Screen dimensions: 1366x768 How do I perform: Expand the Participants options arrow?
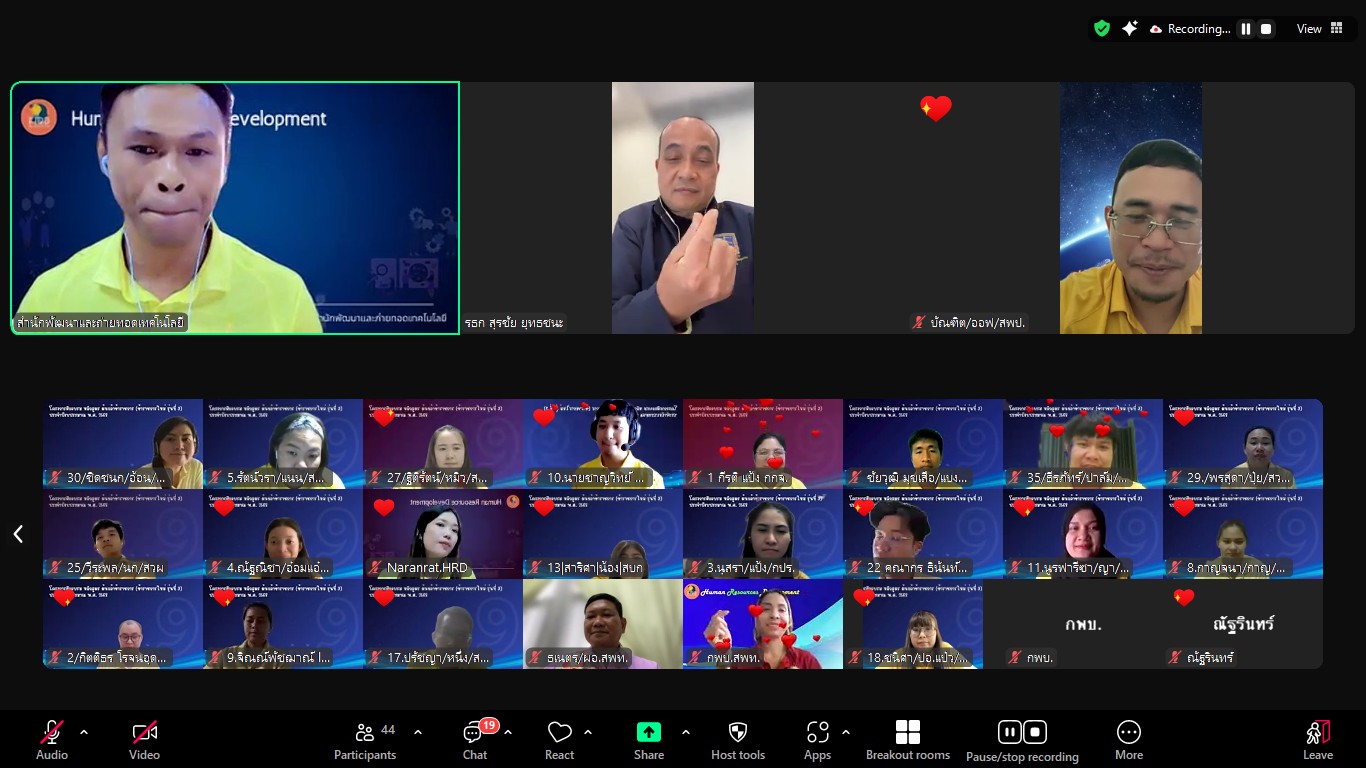pyautogui.click(x=418, y=732)
